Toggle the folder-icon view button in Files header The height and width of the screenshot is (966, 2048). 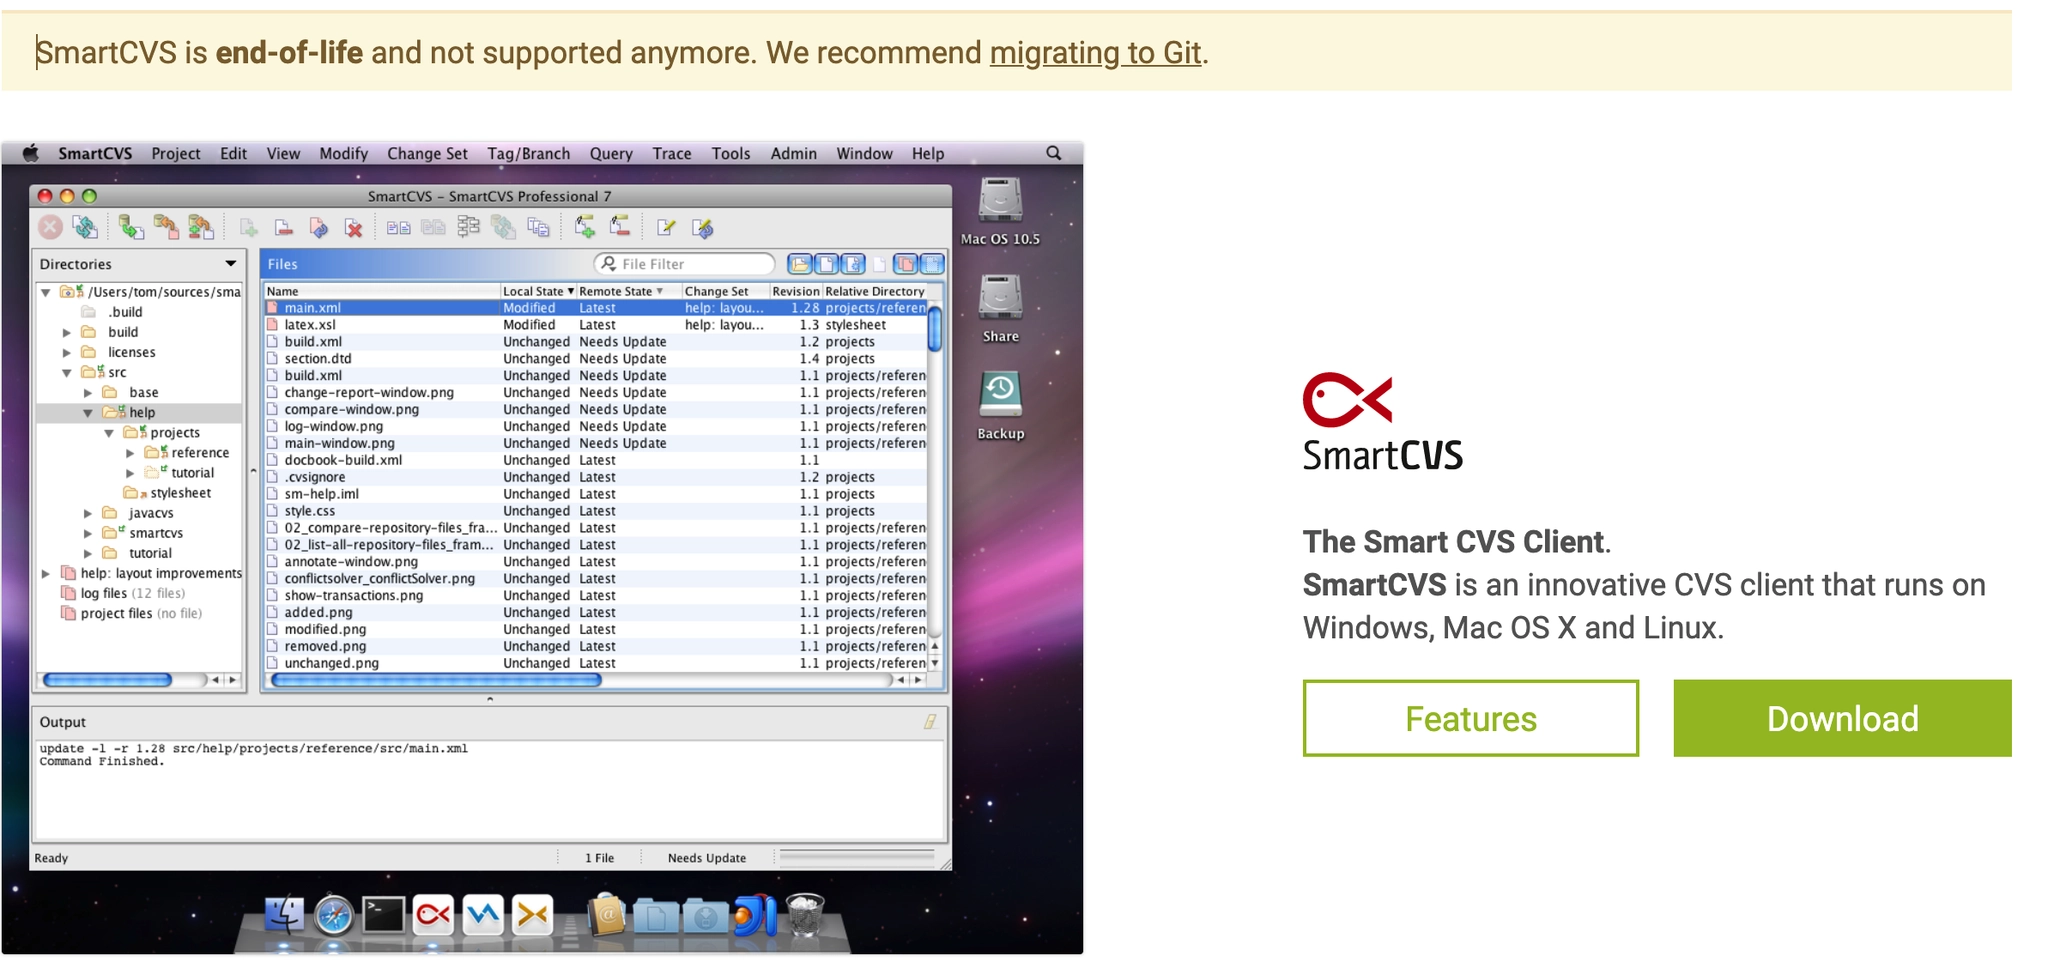799,264
